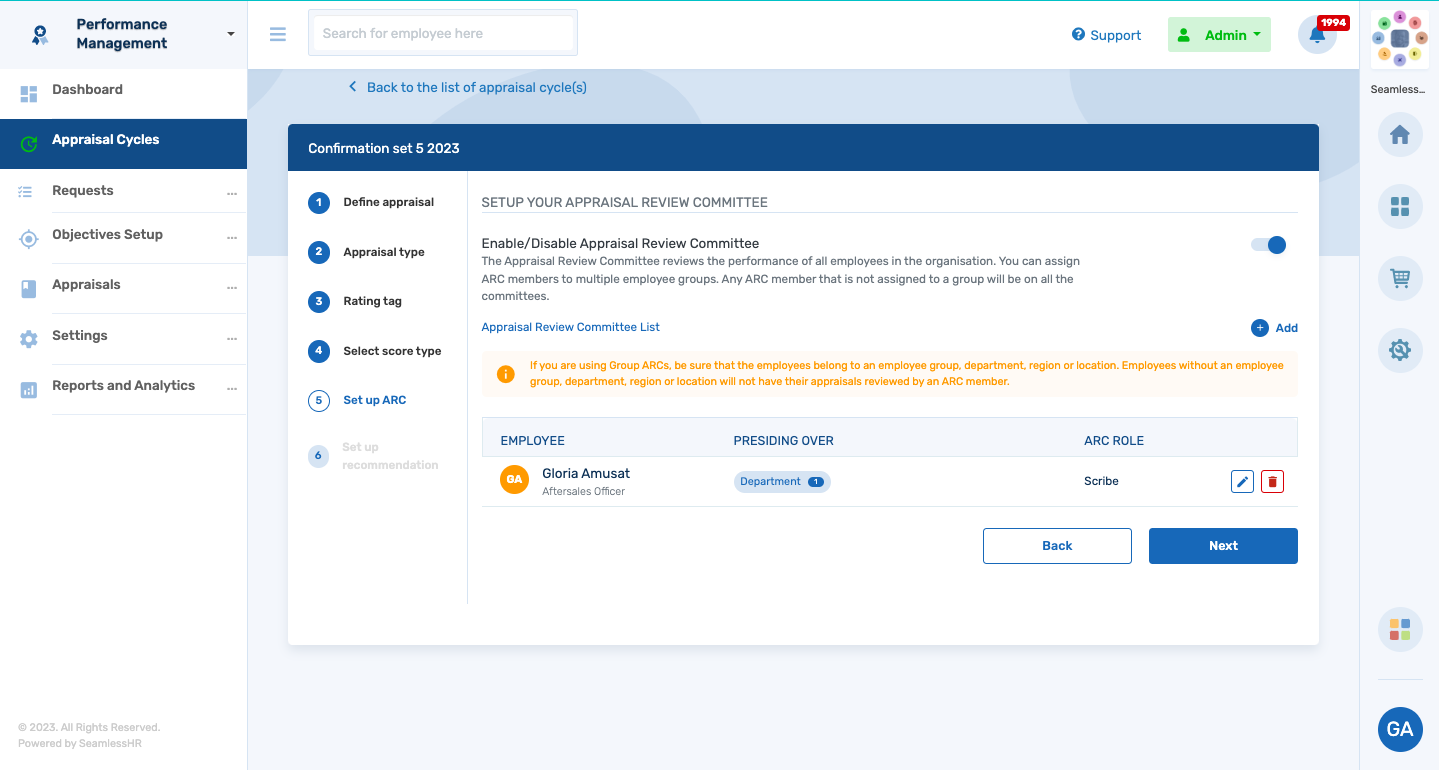The image size is (1439, 770).
Task: Delete Gloria Amusat using the red trash icon
Action: [1272, 482]
